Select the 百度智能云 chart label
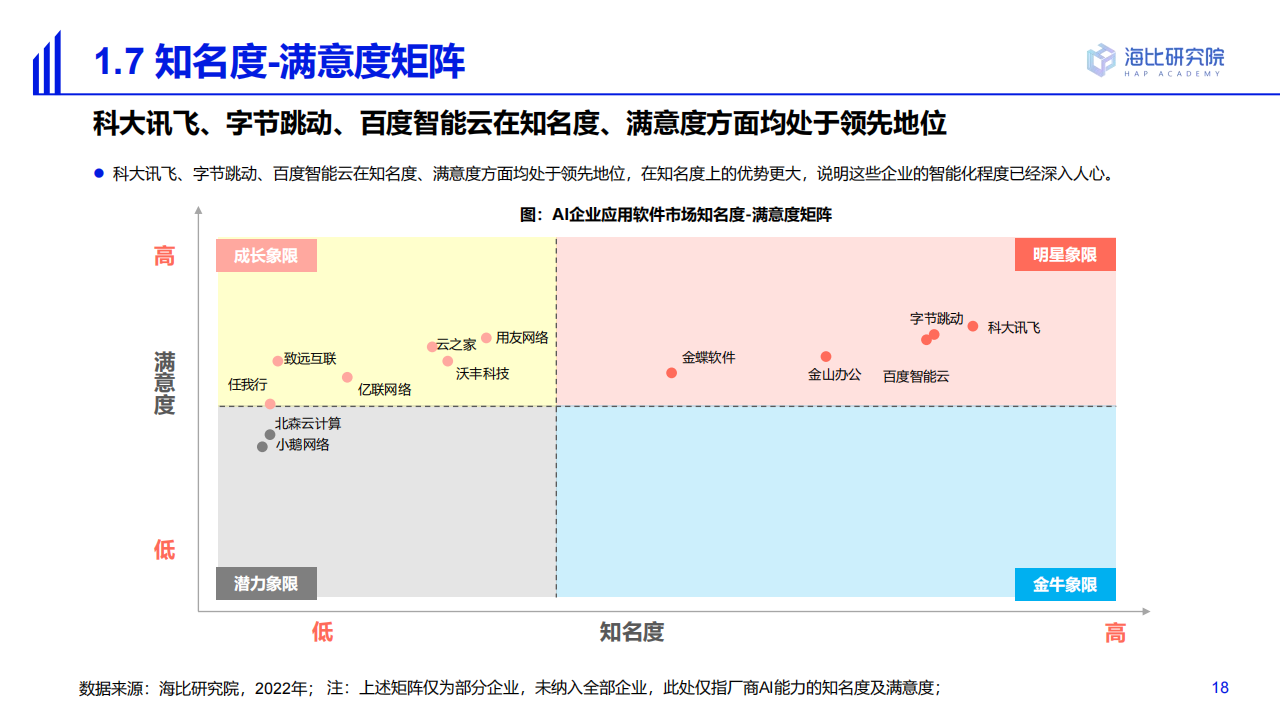 point(916,377)
